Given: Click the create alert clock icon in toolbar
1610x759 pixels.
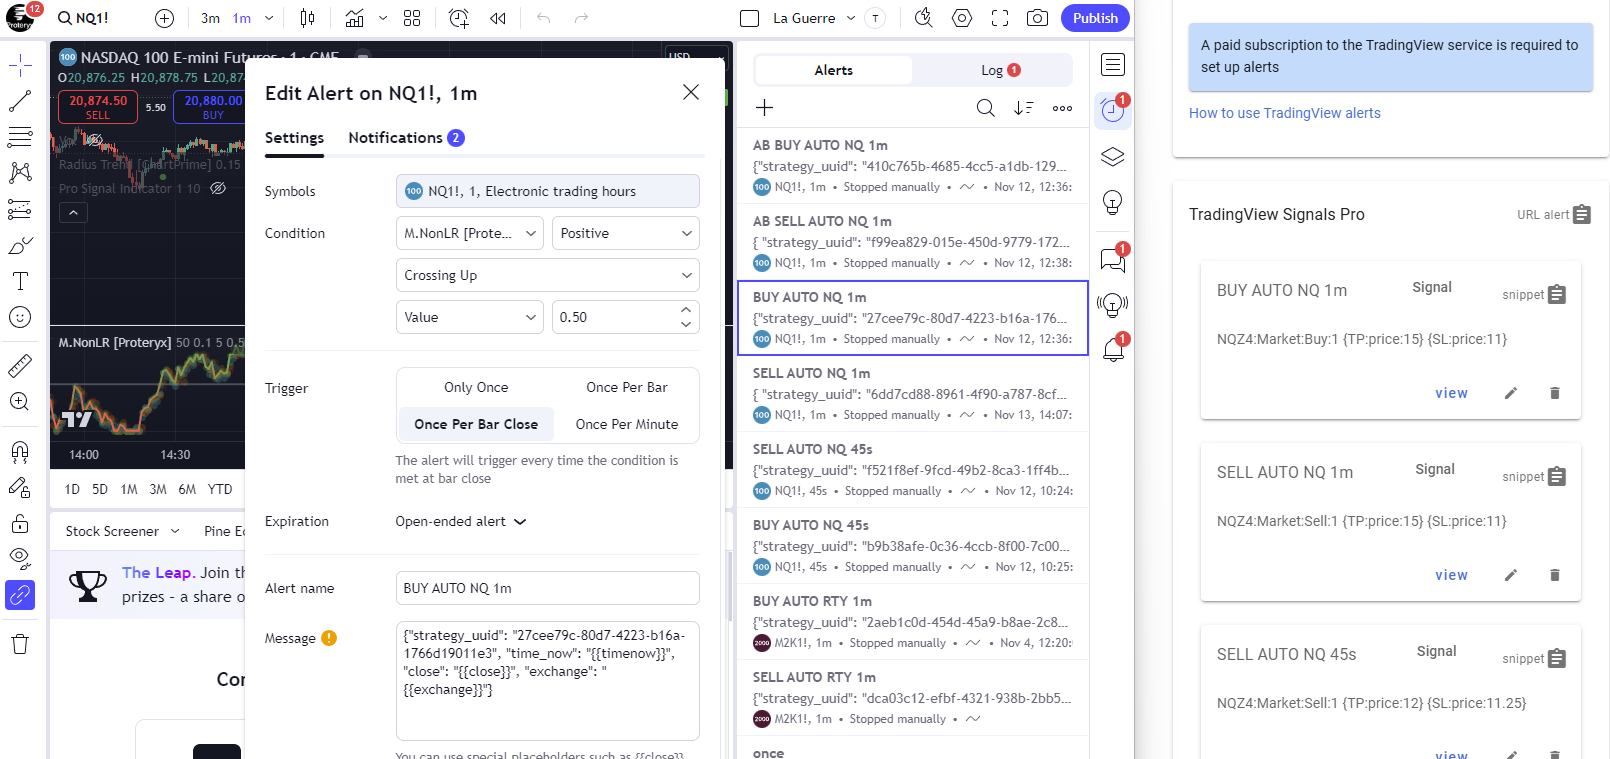Looking at the screenshot, I should pyautogui.click(x=459, y=18).
